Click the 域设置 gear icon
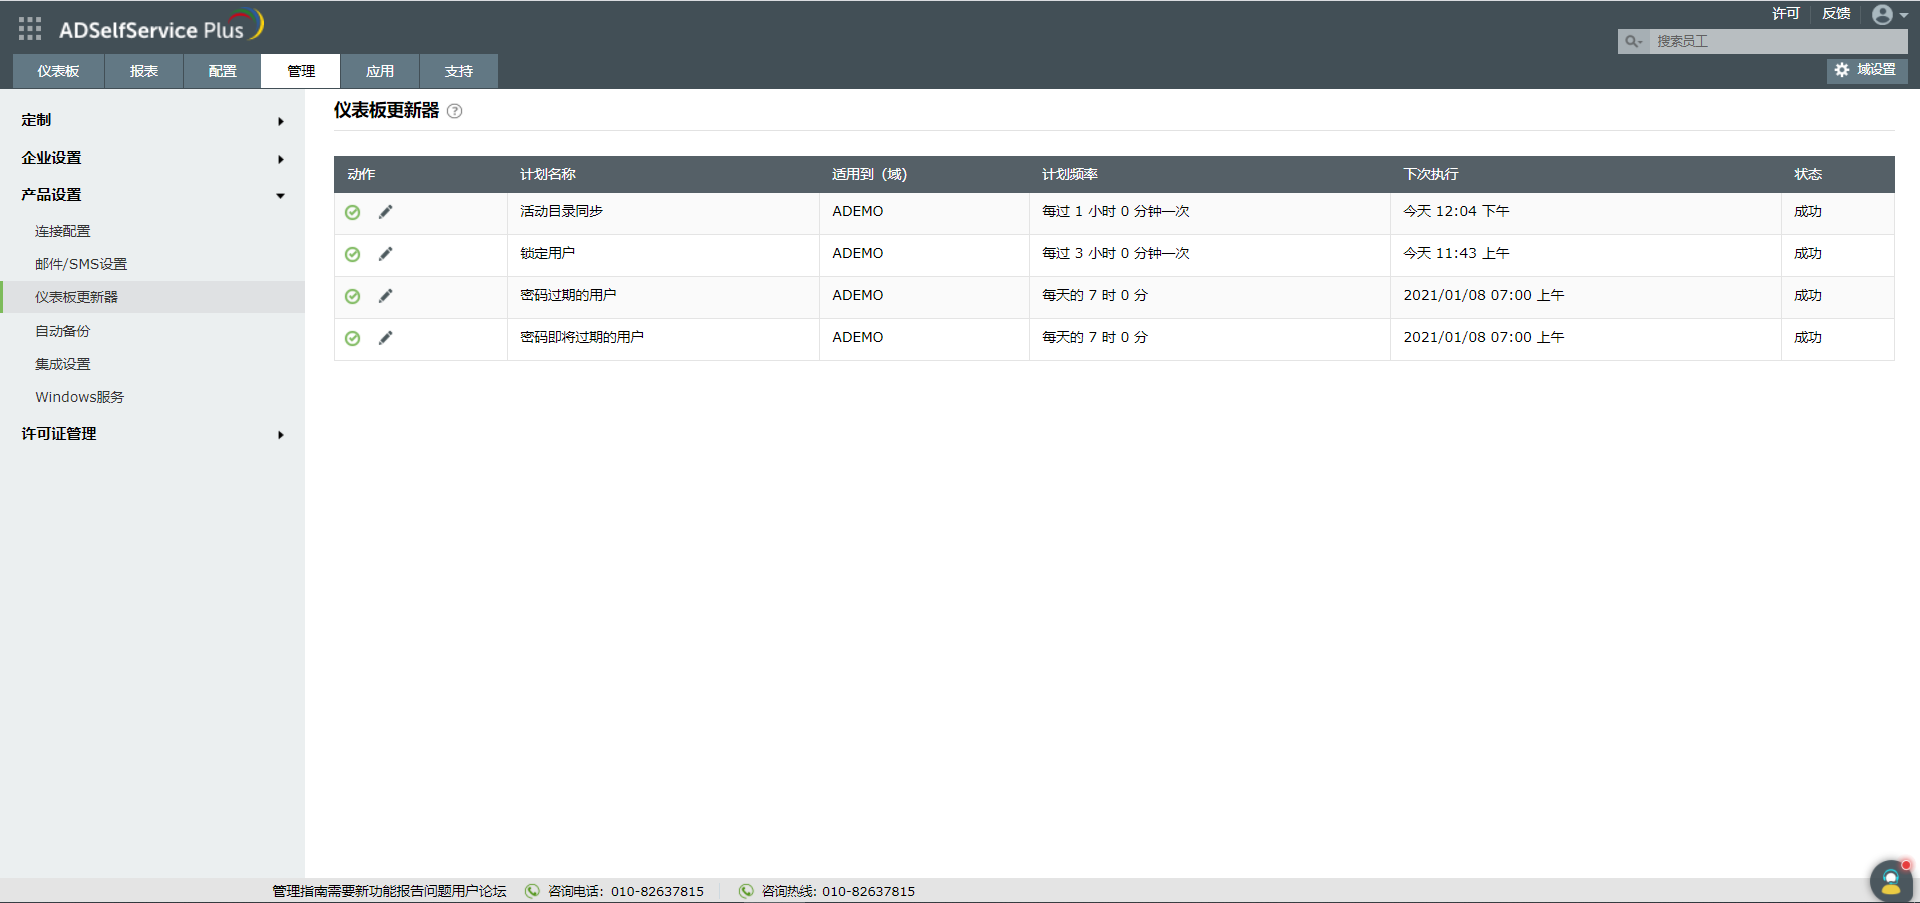1920x903 pixels. (x=1843, y=70)
